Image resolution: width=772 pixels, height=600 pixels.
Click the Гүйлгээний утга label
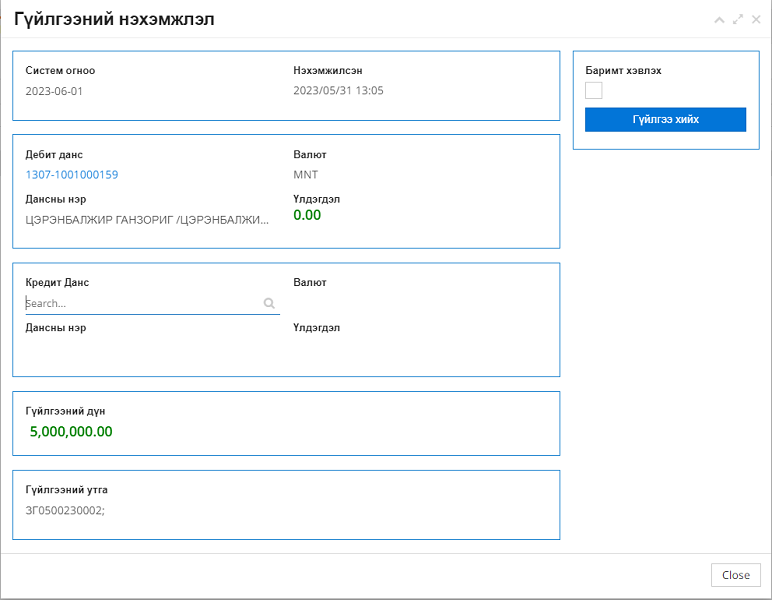pos(66,490)
